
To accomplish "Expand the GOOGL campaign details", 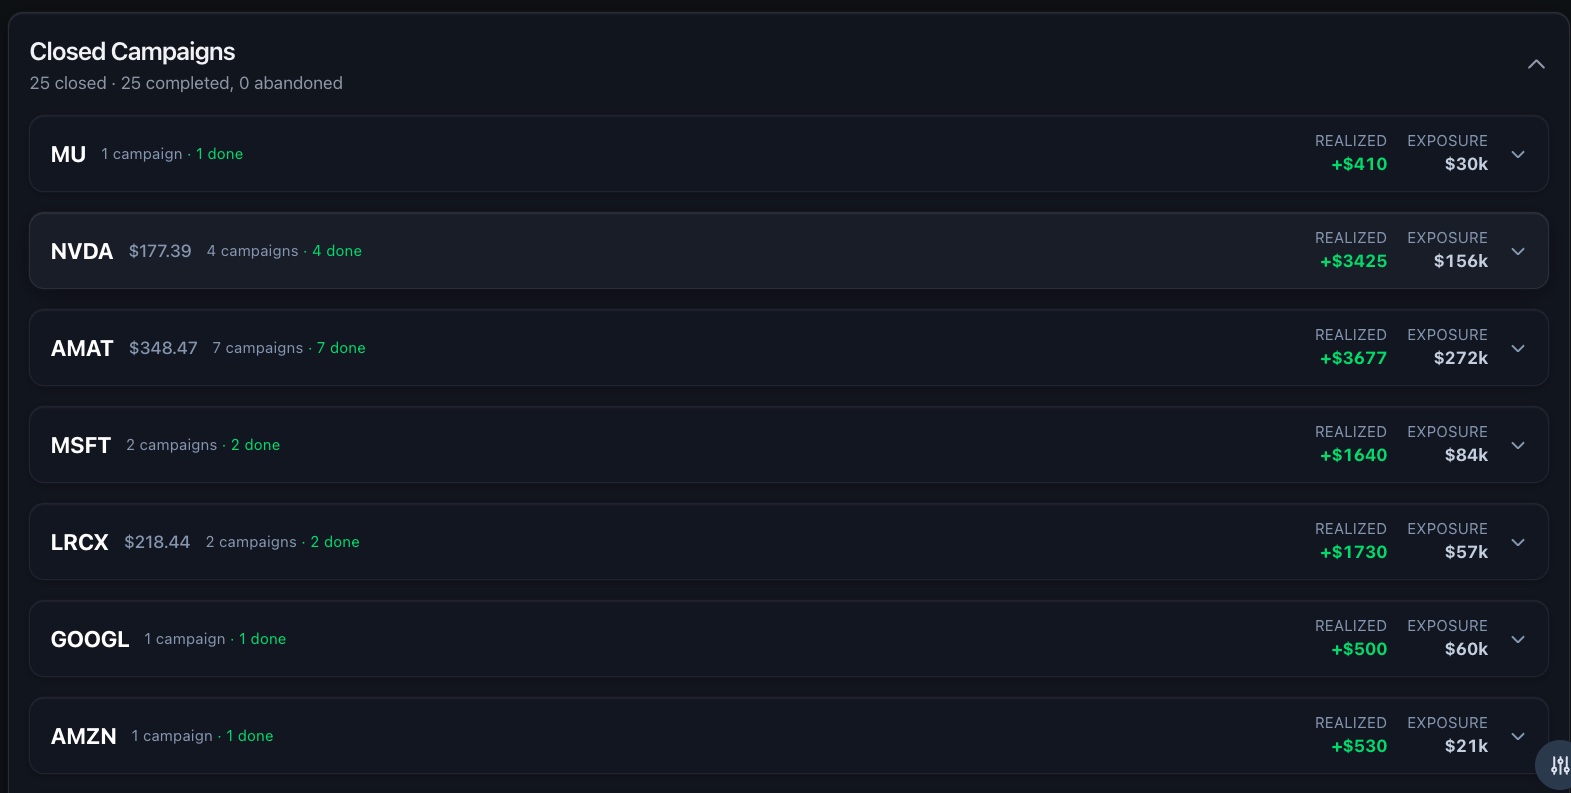I will (x=1518, y=639).
